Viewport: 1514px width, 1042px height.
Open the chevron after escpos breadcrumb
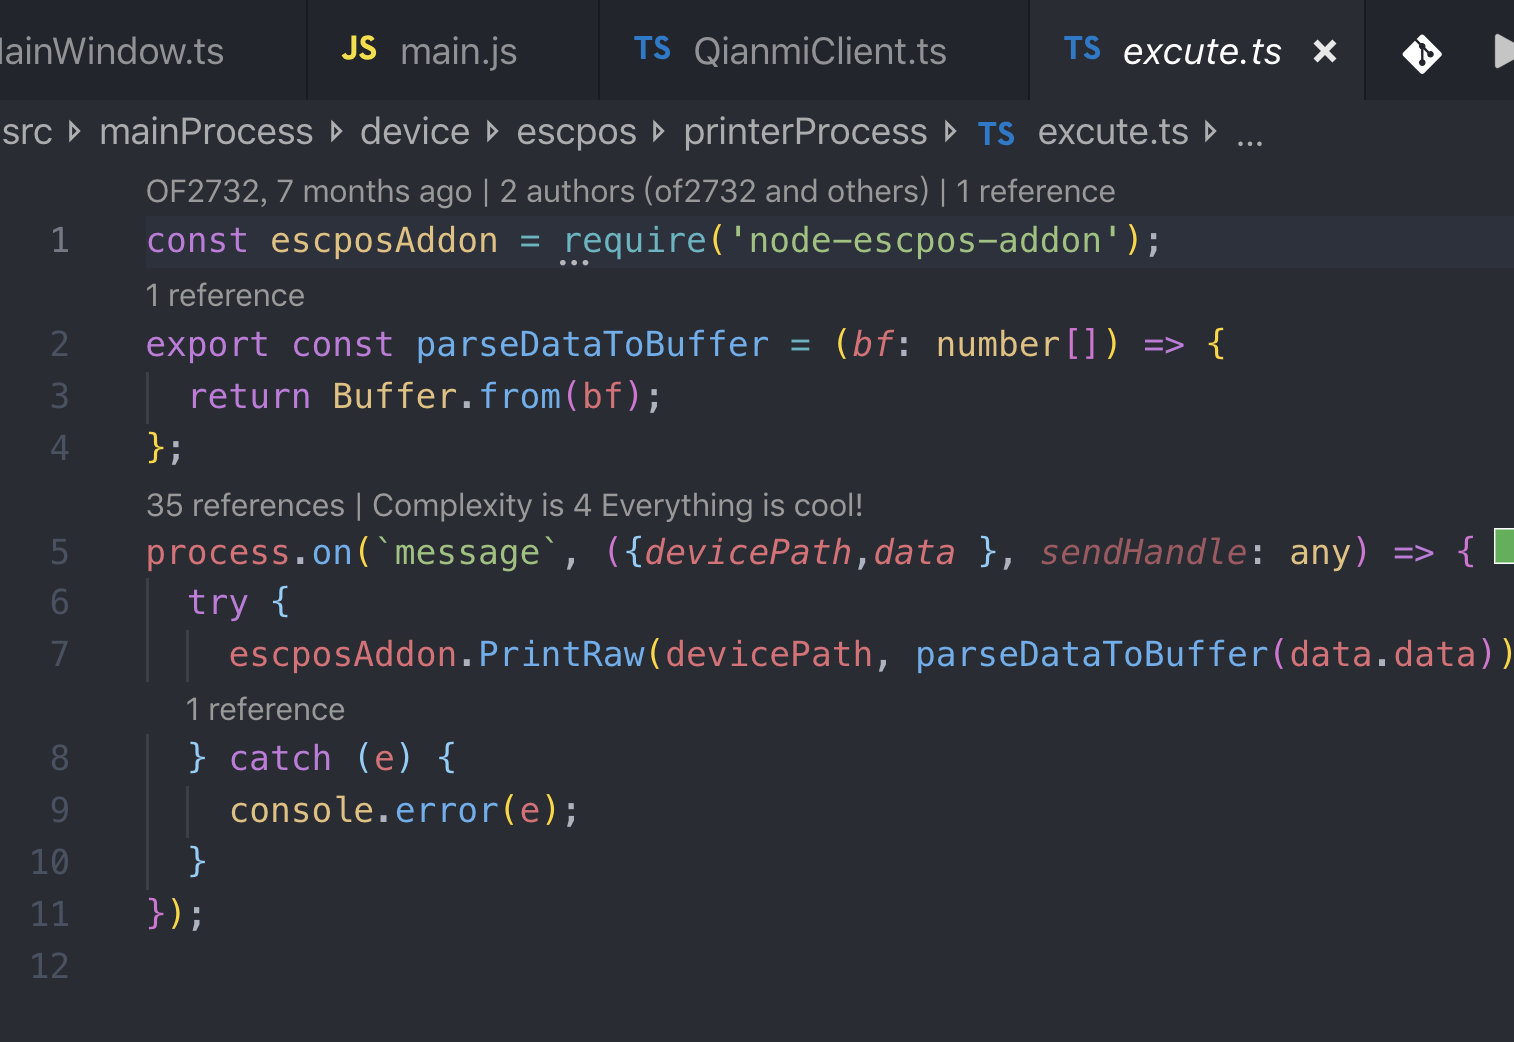(x=656, y=131)
